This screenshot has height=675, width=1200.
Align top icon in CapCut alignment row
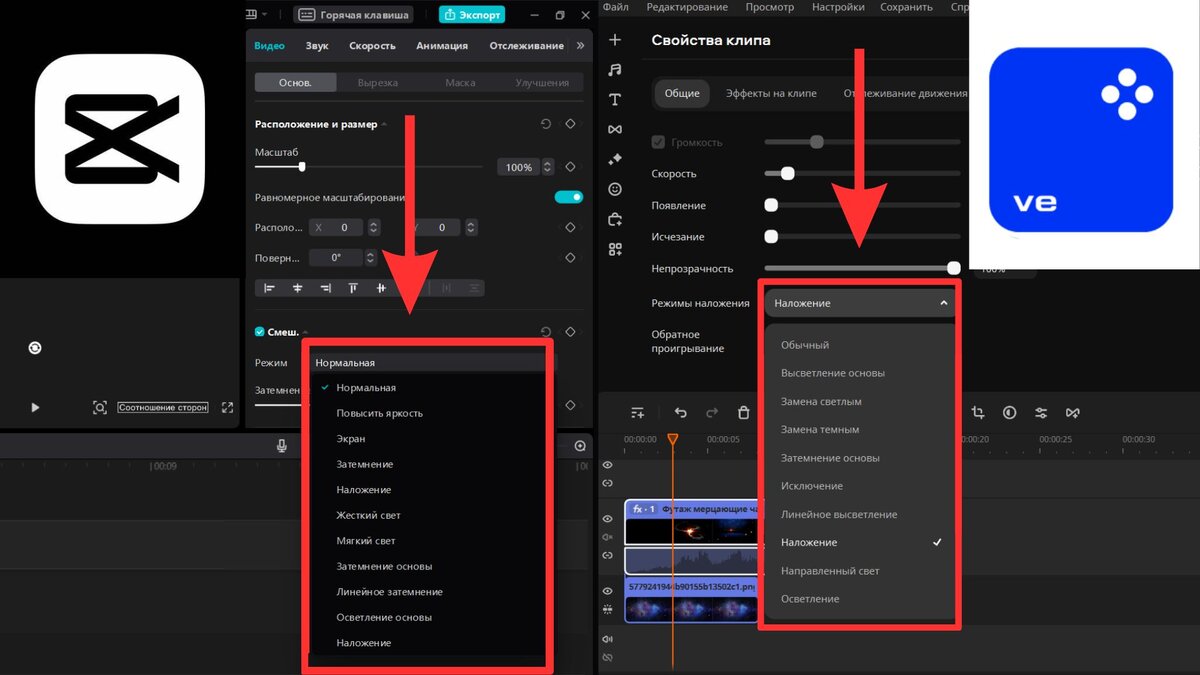coord(353,288)
